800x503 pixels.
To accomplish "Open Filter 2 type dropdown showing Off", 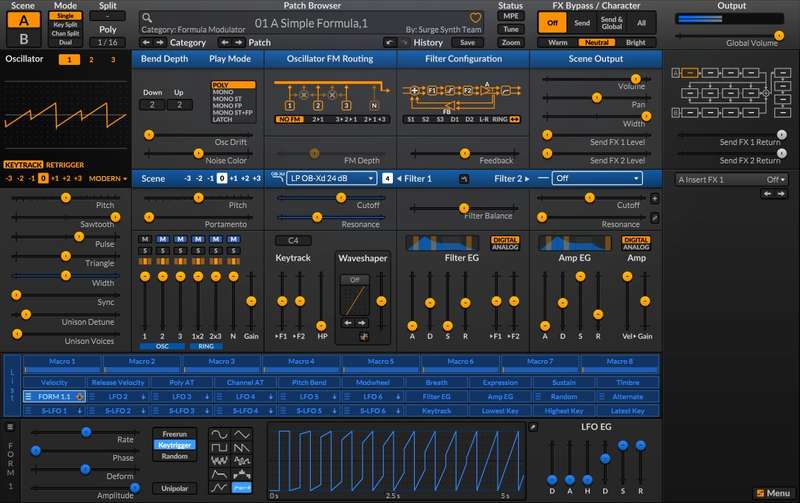I will click(x=596, y=178).
